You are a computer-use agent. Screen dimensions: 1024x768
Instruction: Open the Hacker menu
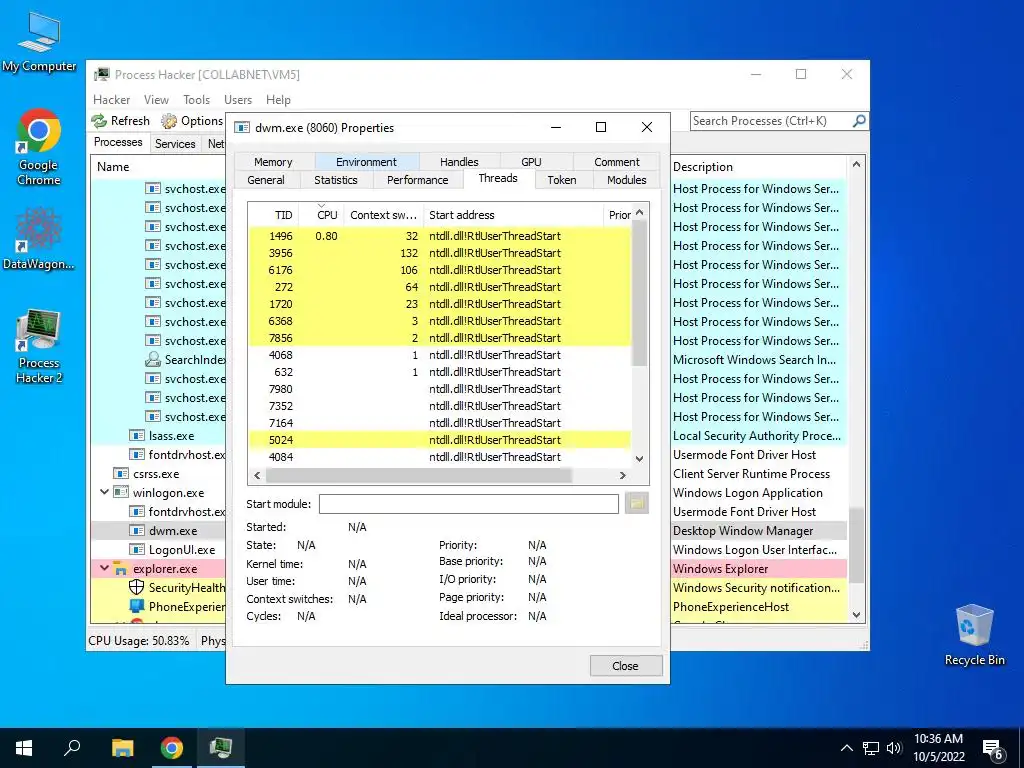tap(112, 99)
